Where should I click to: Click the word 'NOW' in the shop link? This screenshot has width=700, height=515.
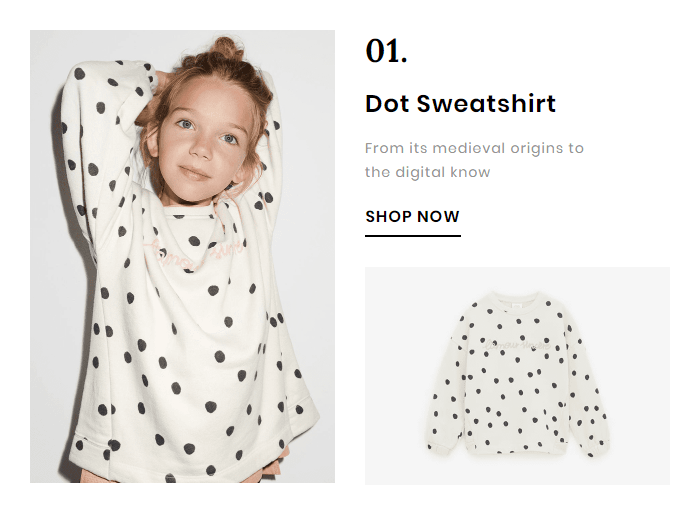439,216
